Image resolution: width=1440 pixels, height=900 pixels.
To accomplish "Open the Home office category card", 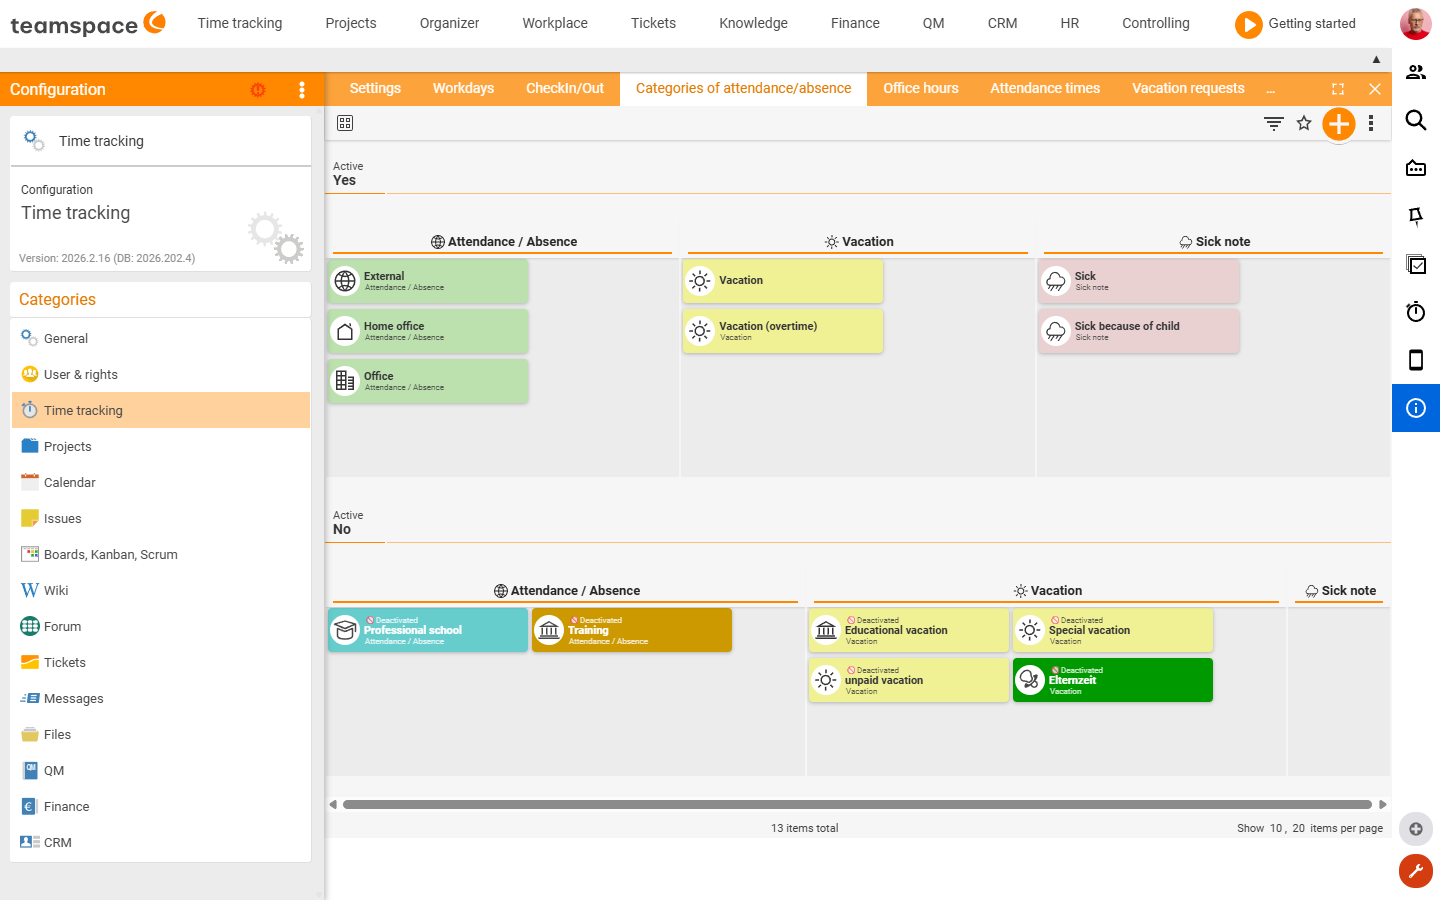I will tap(428, 331).
